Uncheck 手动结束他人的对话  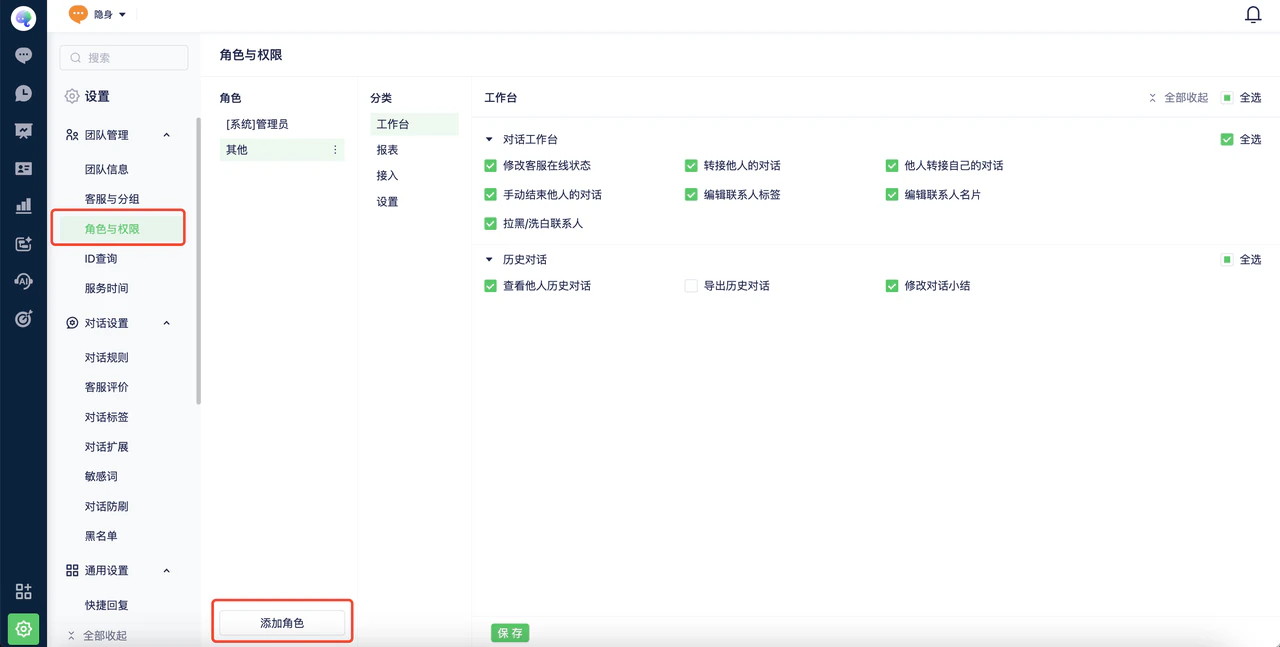490,195
